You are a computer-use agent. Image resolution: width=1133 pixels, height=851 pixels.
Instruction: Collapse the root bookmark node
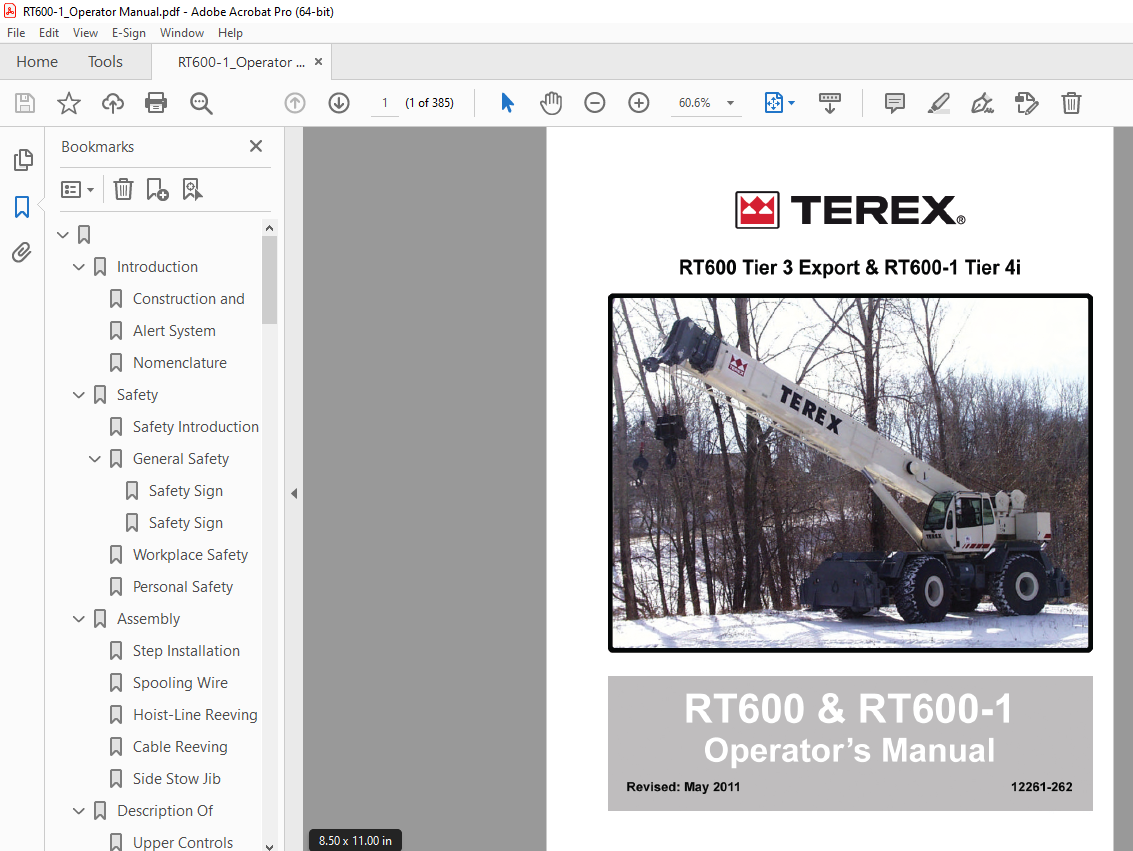[63, 235]
